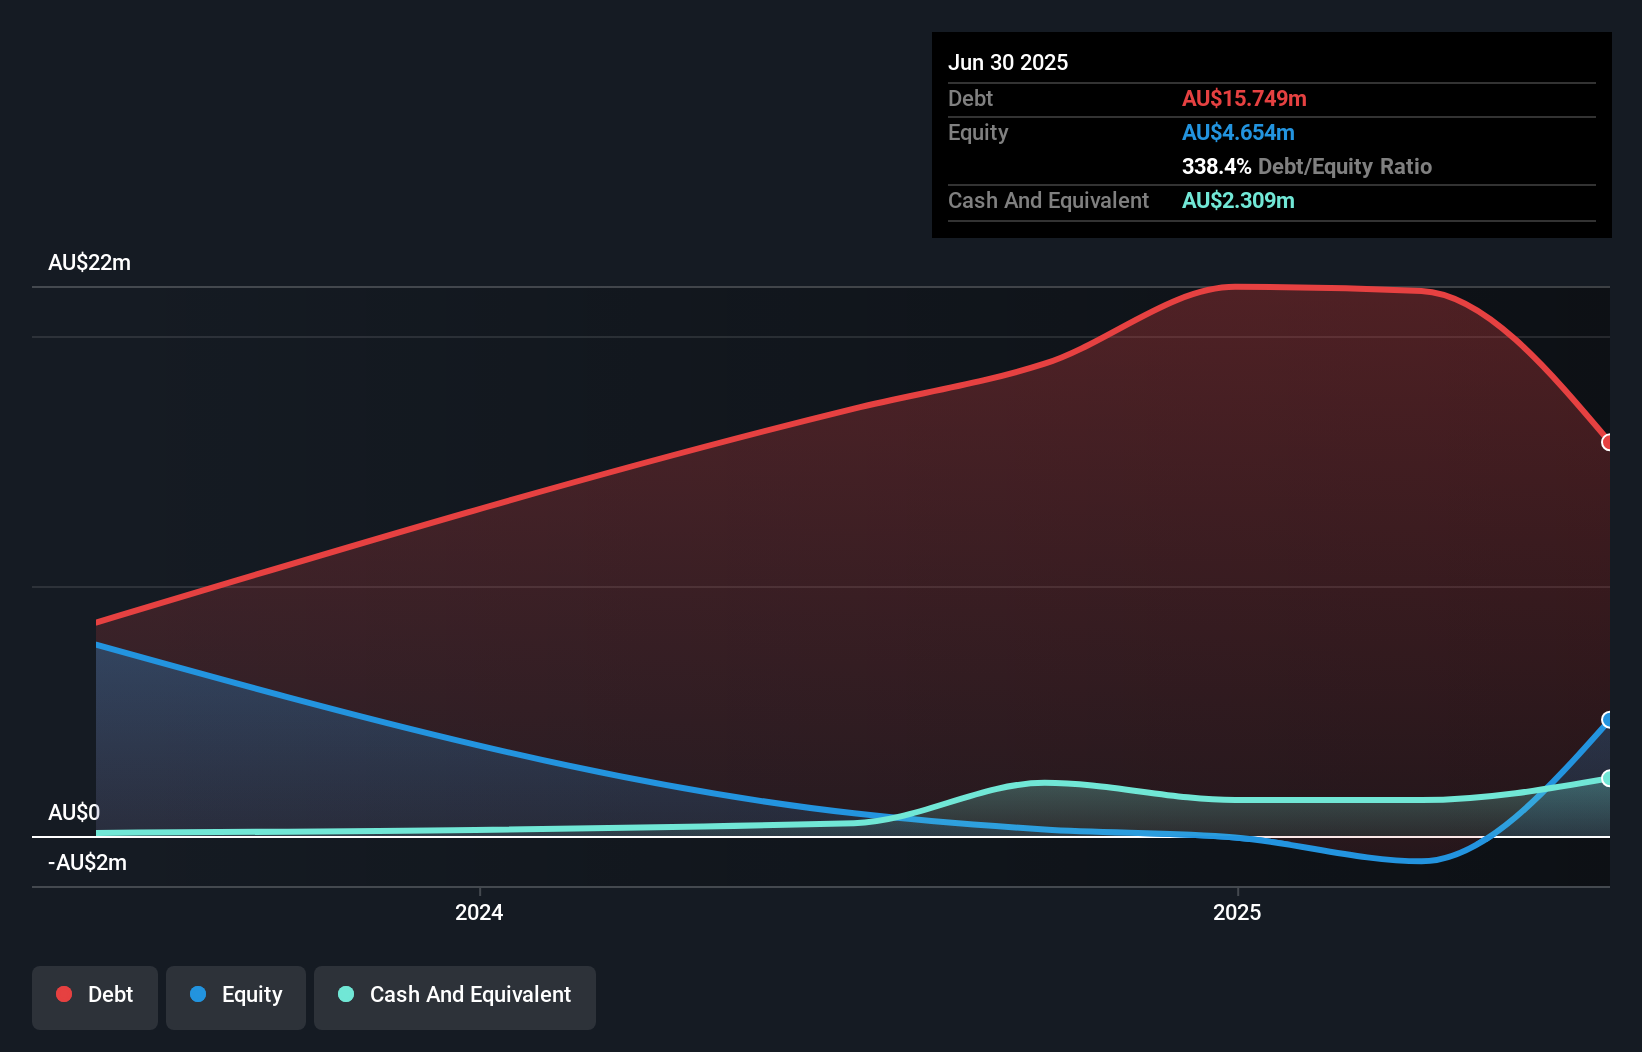Open the Debt row in the tooltip panel

click(970, 98)
